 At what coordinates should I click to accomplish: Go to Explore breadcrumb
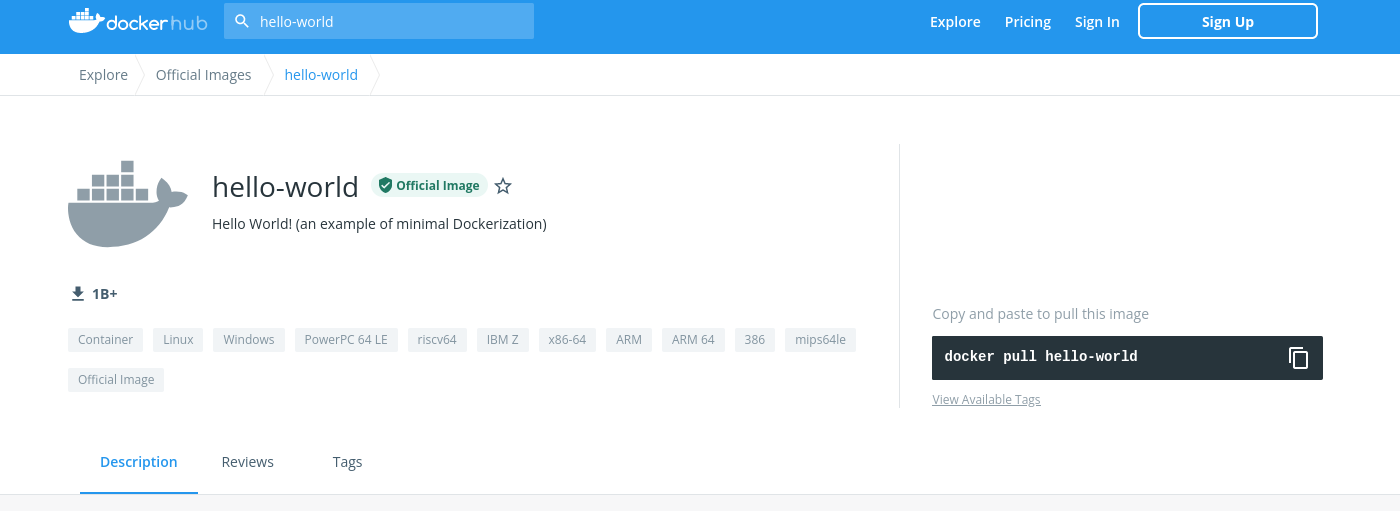[104, 75]
